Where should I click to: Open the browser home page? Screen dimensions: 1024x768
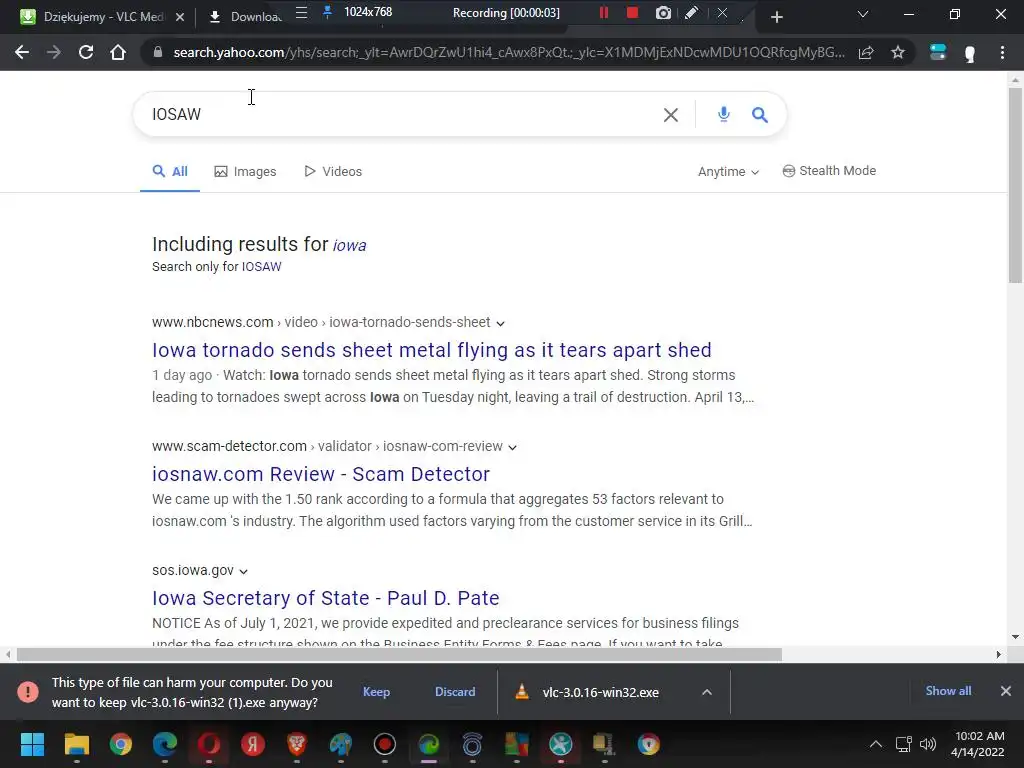point(118,52)
